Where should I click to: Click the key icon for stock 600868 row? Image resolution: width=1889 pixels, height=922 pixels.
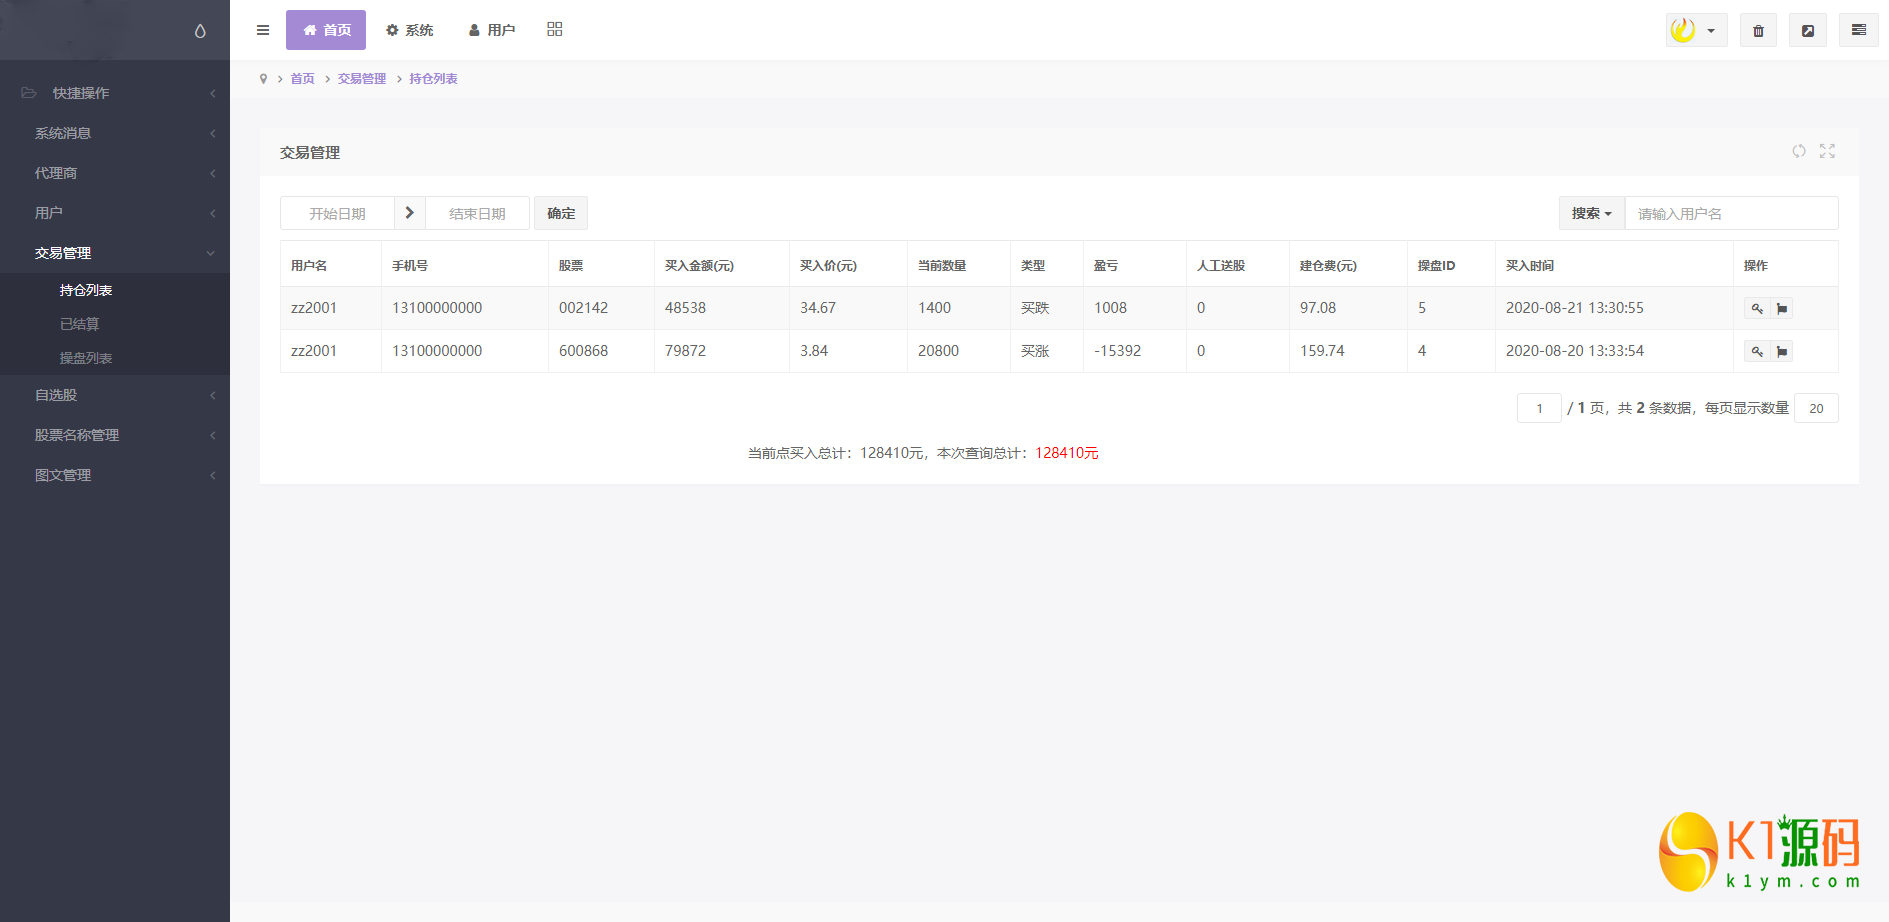[x=1757, y=352]
